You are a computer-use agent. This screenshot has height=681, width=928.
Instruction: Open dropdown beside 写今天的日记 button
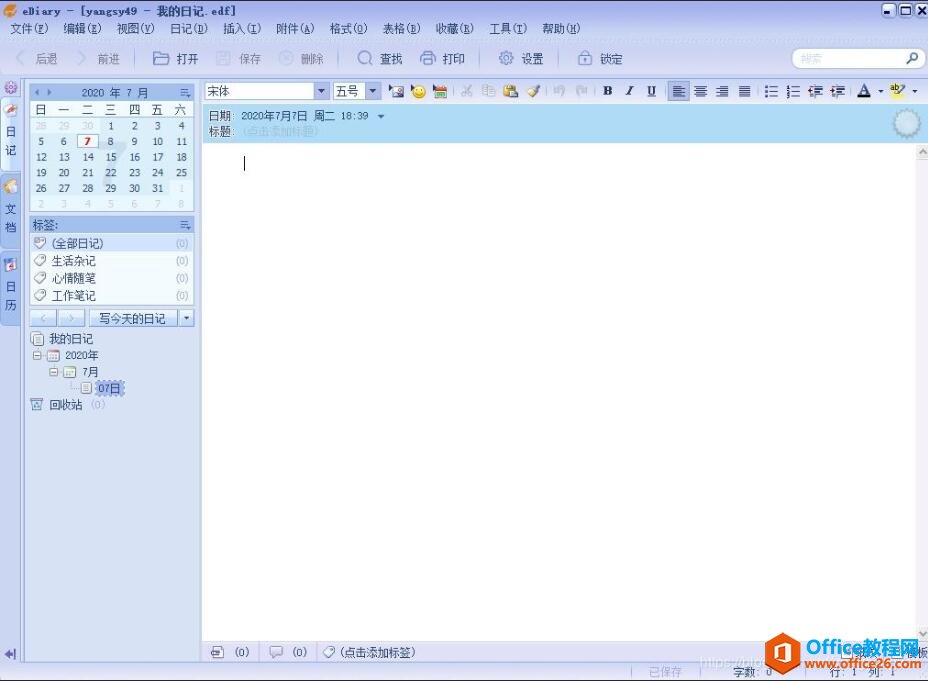click(186, 318)
